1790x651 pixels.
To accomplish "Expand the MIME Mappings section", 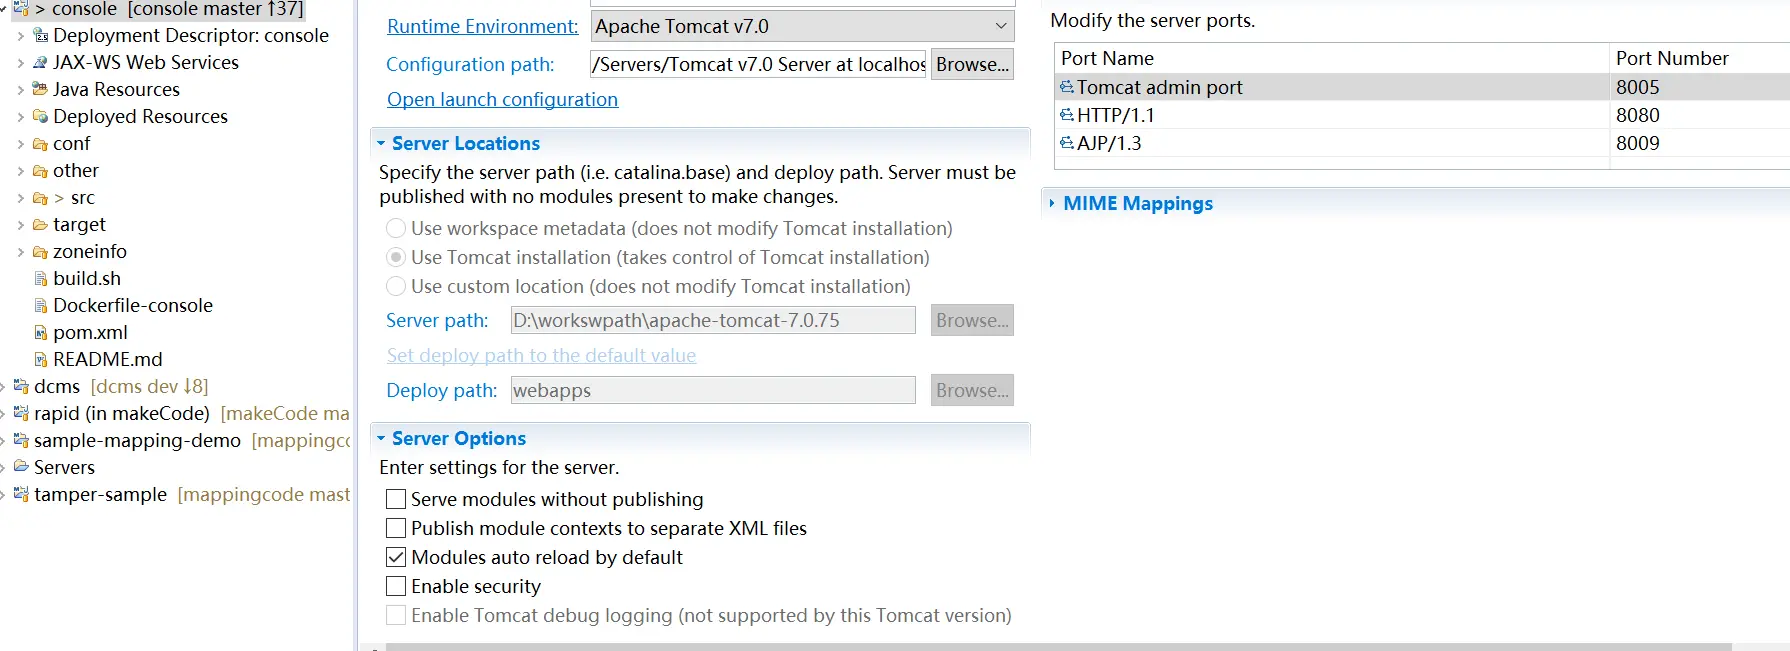I will click(1052, 203).
